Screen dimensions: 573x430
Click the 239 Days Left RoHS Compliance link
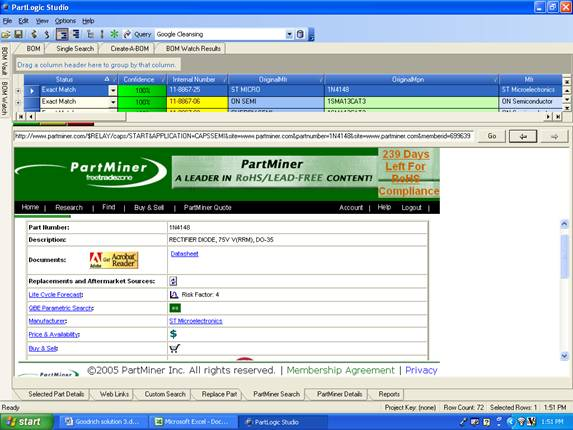pos(409,172)
